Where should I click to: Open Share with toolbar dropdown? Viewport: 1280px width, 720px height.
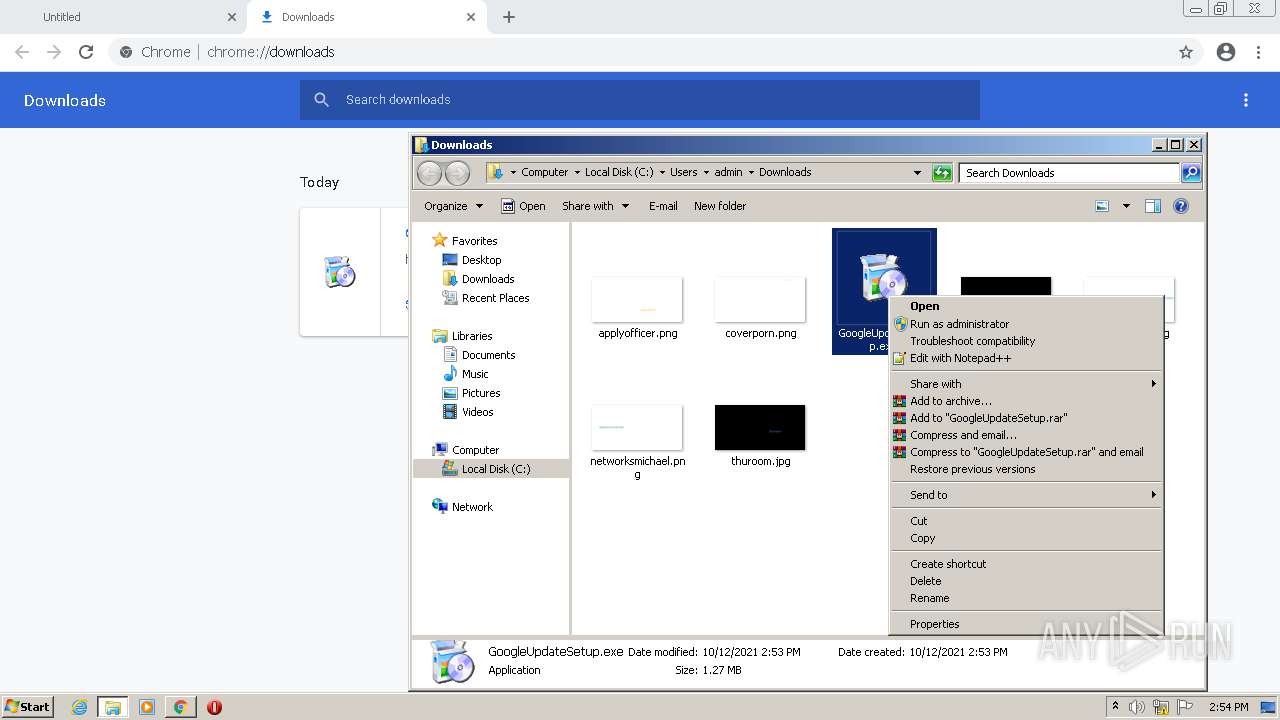click(596, 206)
